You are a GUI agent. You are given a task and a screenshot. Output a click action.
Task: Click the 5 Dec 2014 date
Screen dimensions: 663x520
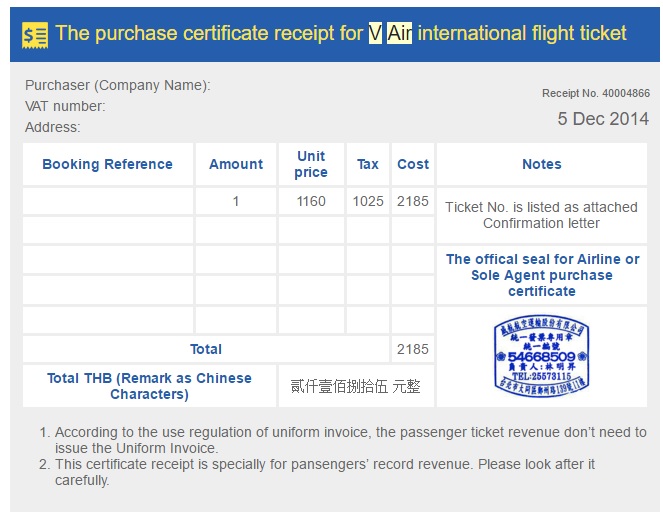pos(603,118)
